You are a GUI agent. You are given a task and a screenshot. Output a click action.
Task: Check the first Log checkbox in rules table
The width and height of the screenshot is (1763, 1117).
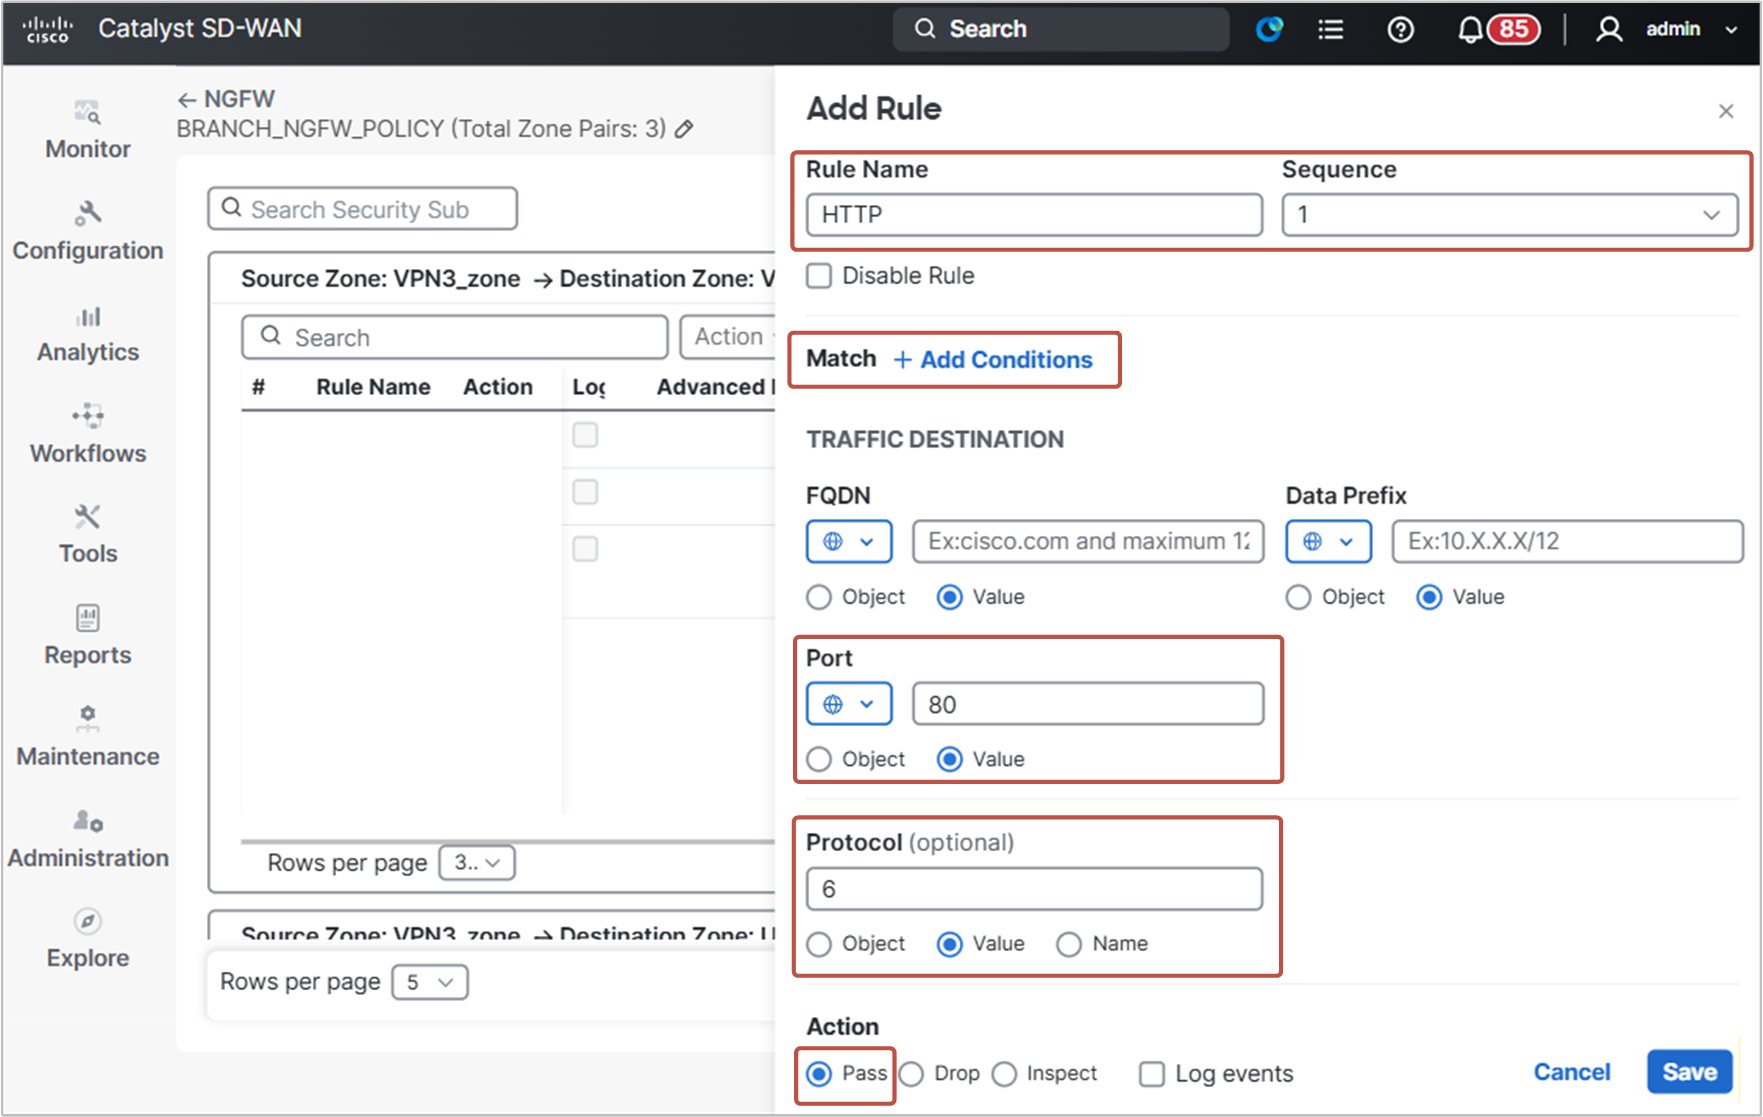(585, 435)
